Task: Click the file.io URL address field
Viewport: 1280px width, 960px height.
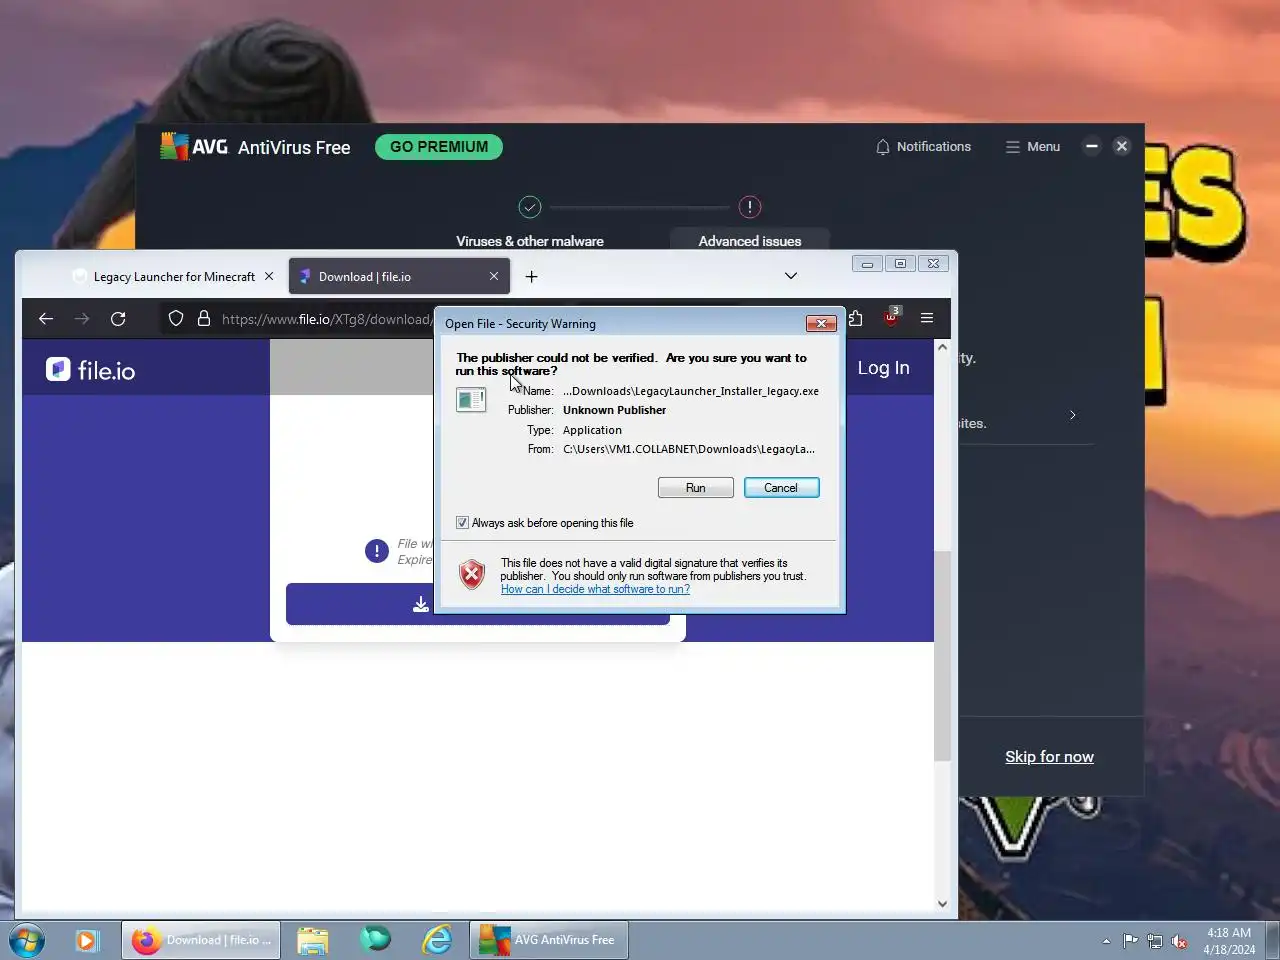Action: click(325, 319)
